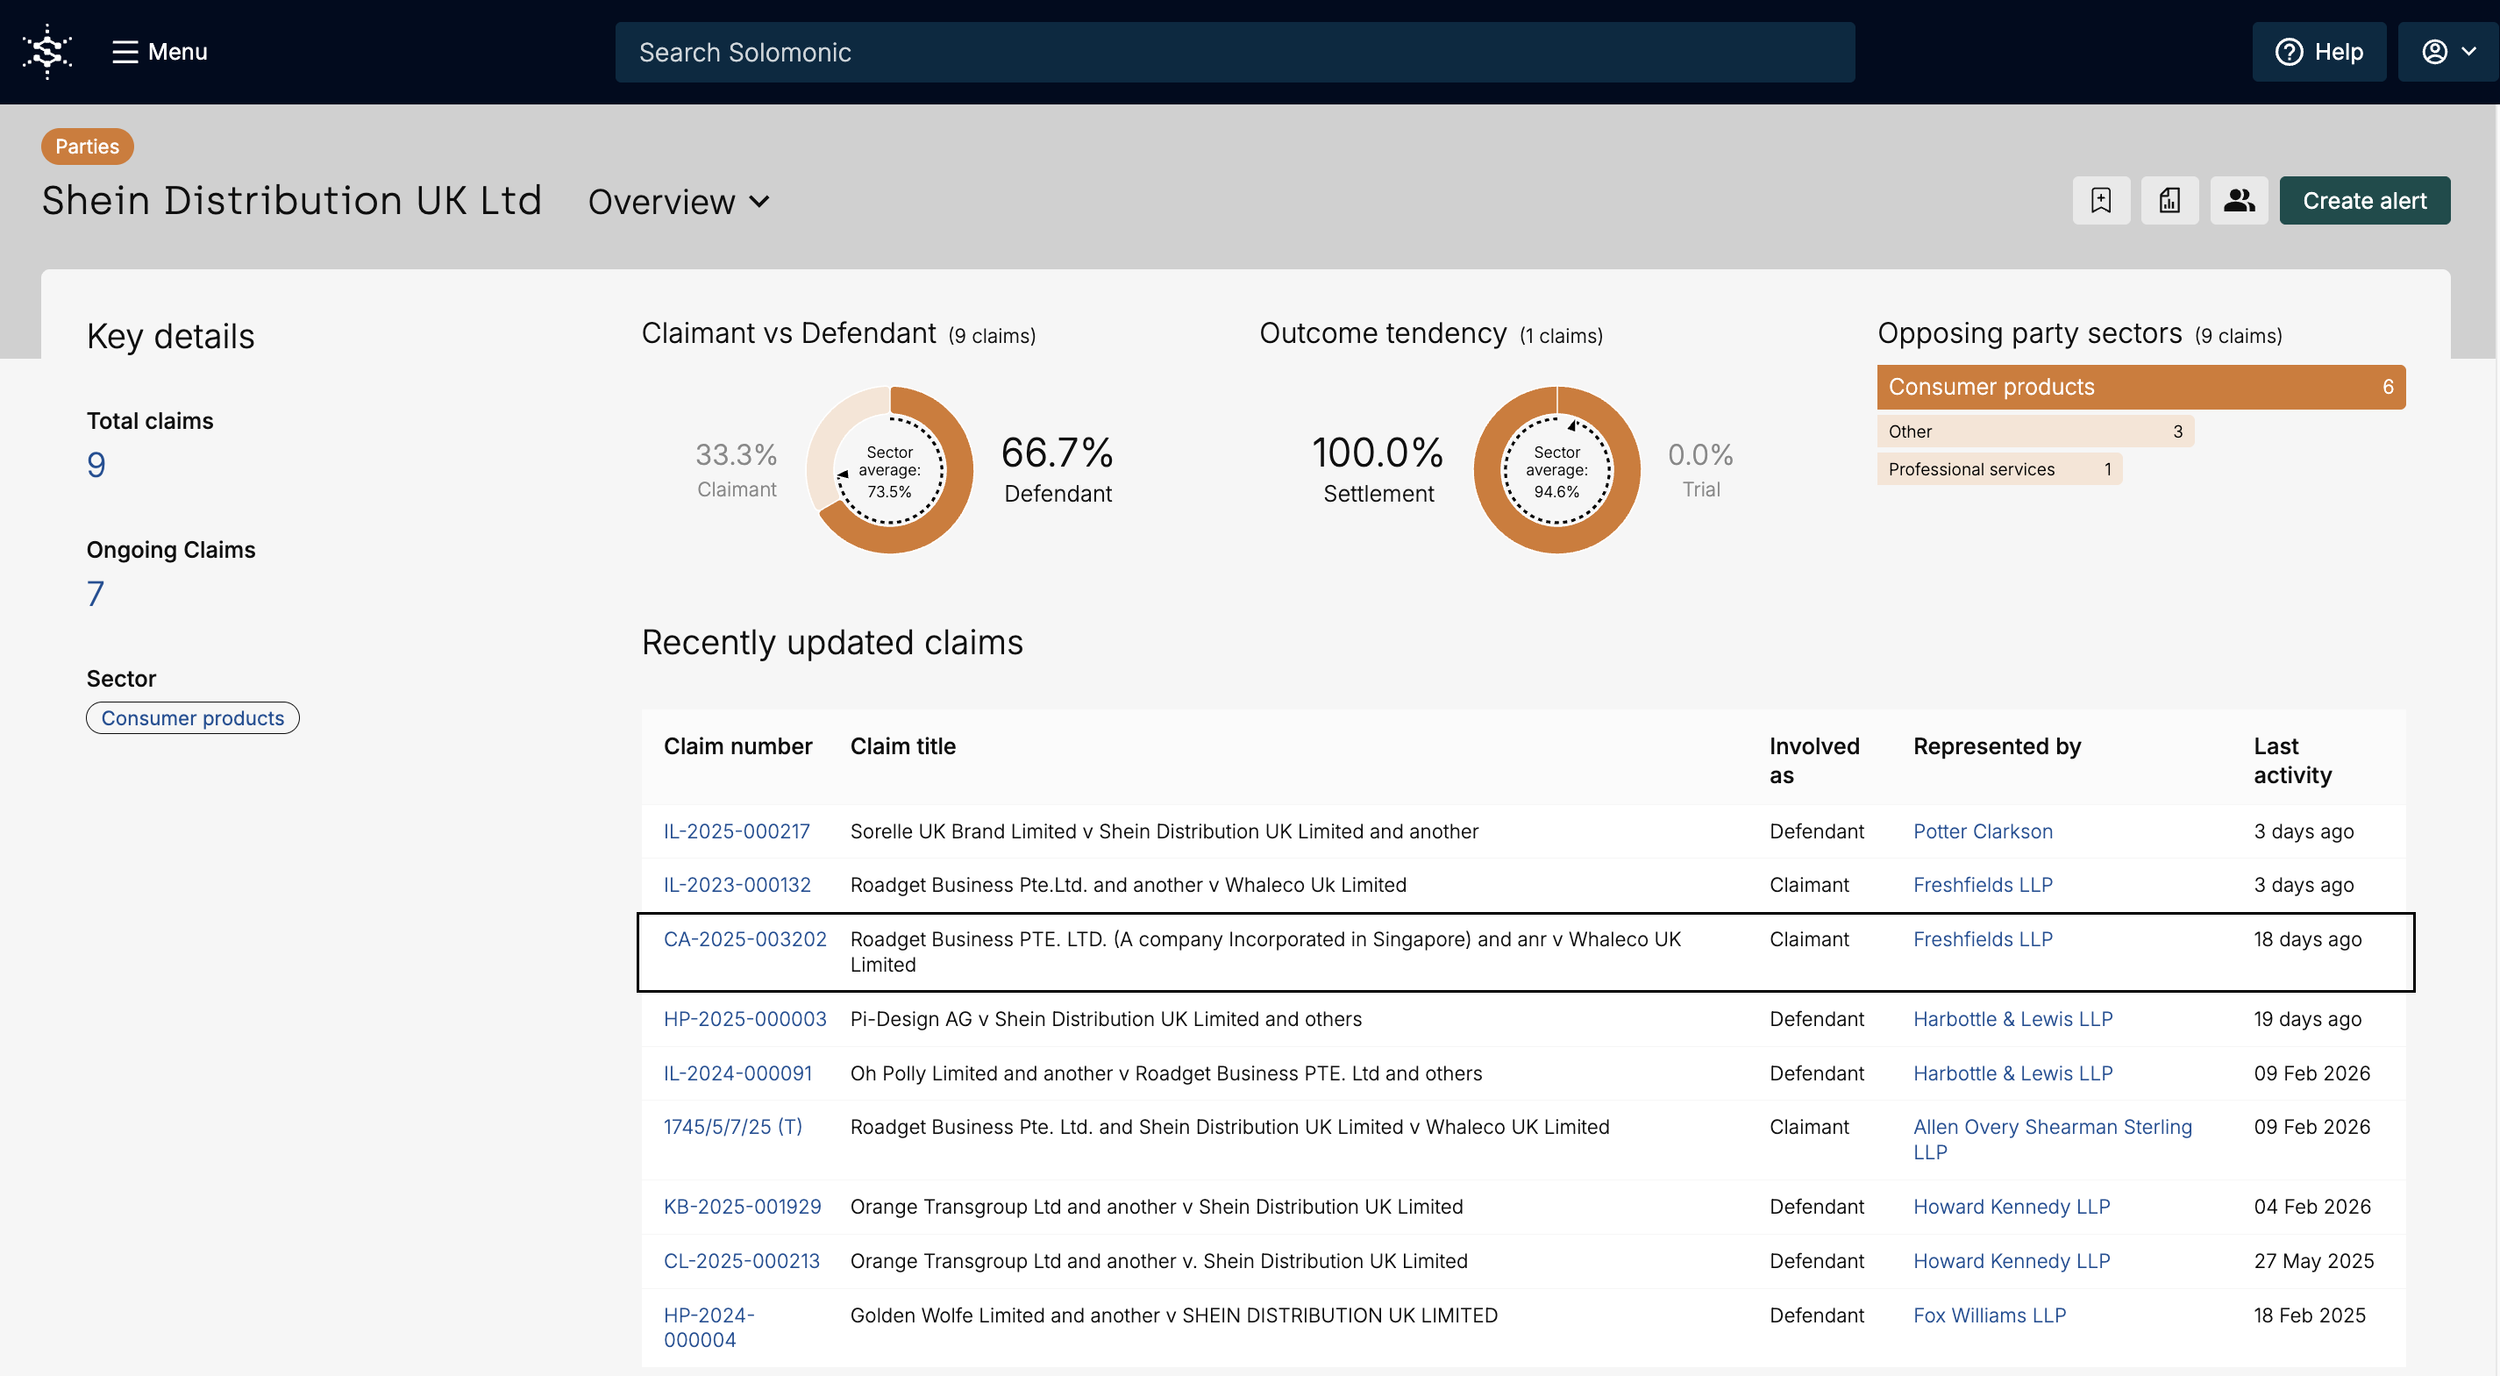Viewport: 2500px width, 1376px height.
Task: Open the user account dropdown
Action: coord(2447,52)
